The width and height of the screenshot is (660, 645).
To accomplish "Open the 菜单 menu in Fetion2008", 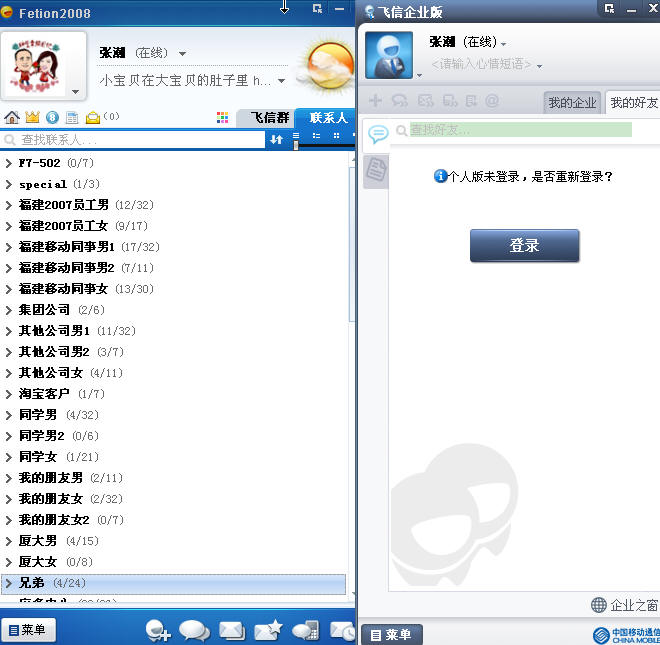I will pyautogui.click(x=28, y=630).
